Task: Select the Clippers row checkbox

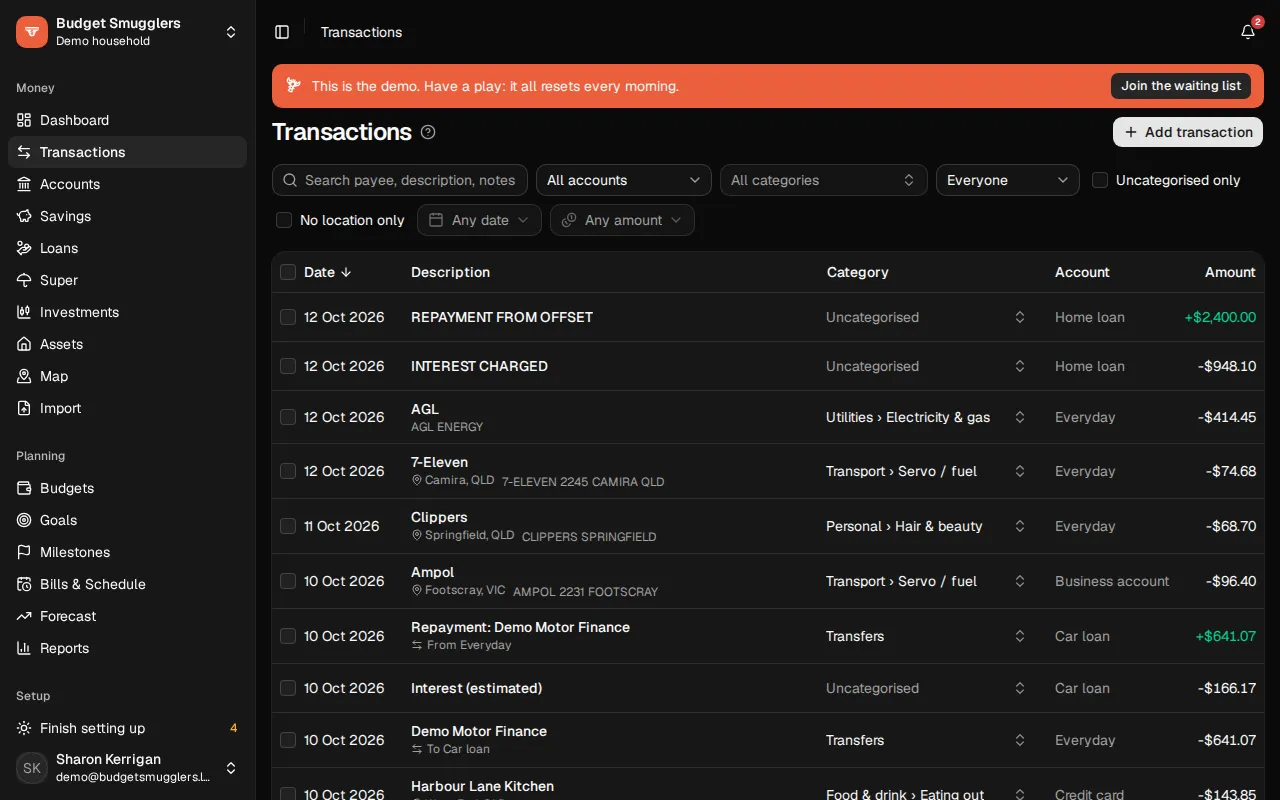Action: [288, 526]
